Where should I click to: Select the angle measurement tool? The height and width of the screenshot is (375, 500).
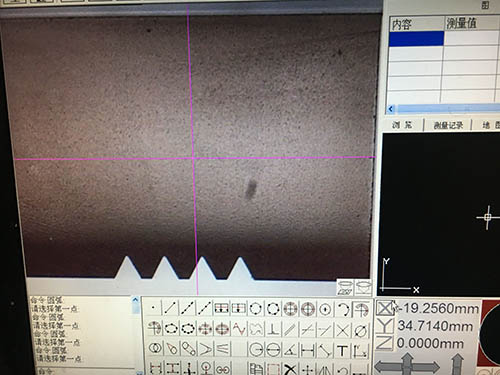(x=290, y=350)
